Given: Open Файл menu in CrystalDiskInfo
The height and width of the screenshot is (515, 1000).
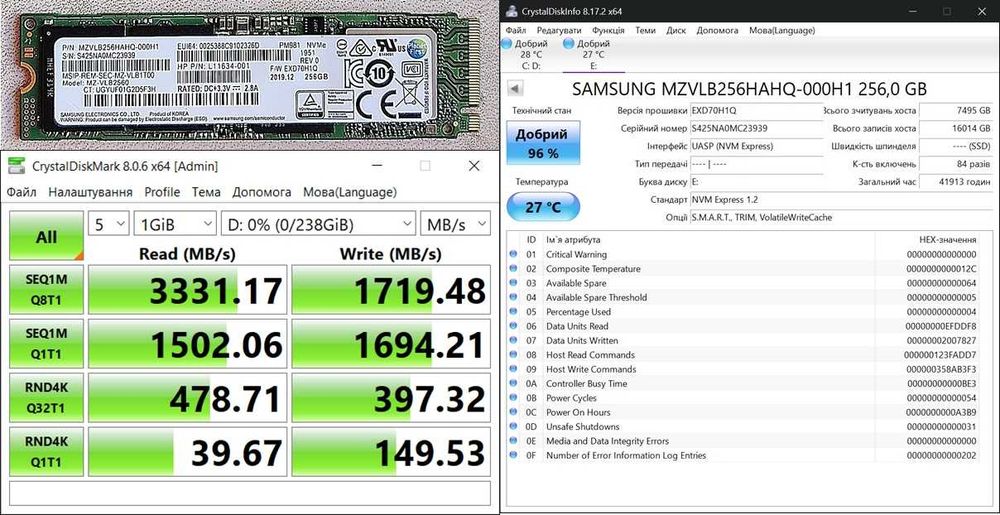Looking at the screenshot, I should point(515,30).
